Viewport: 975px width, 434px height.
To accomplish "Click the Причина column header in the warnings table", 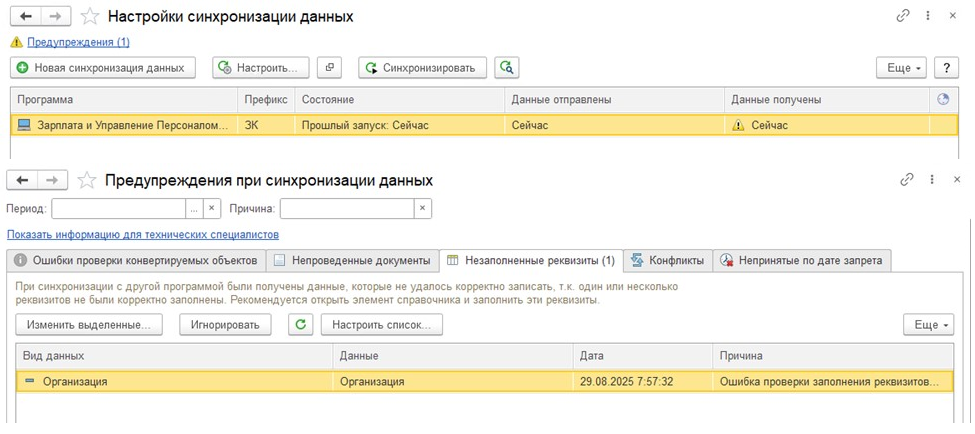I will tap(833, 356).
